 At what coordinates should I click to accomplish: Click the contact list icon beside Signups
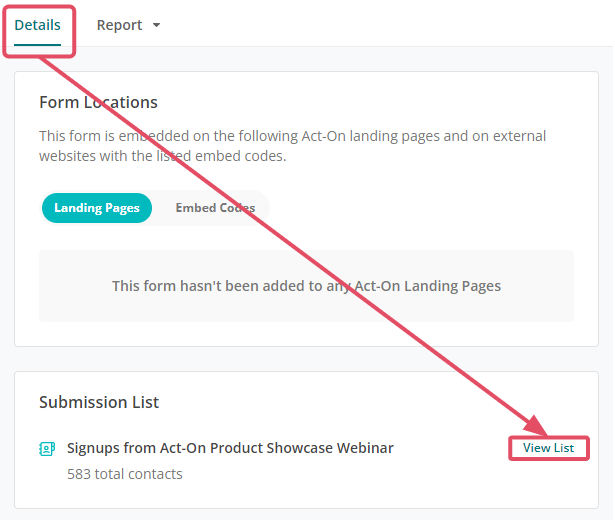pyautogui.click(x=47, y=449)
